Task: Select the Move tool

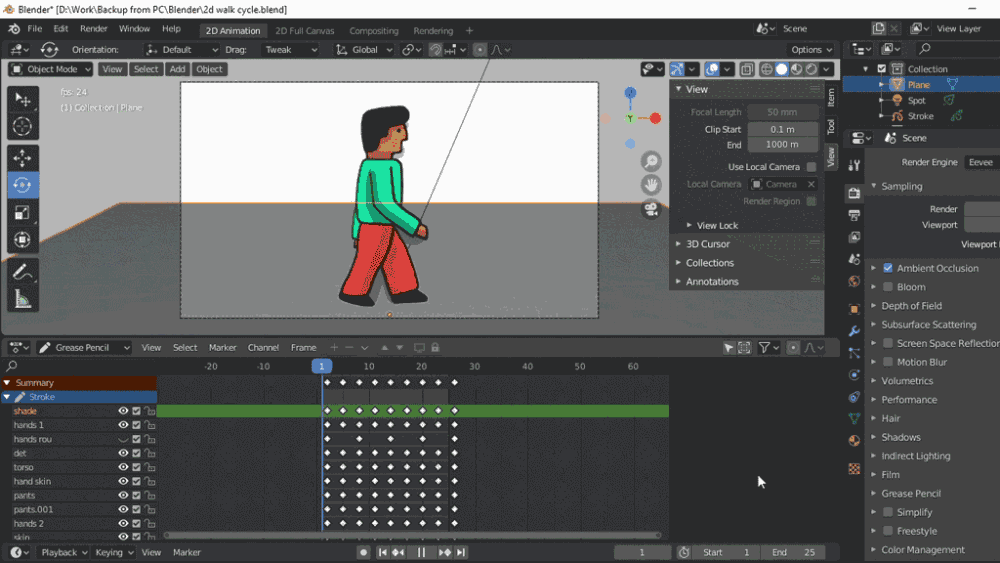Action: (x=22, y=157)
